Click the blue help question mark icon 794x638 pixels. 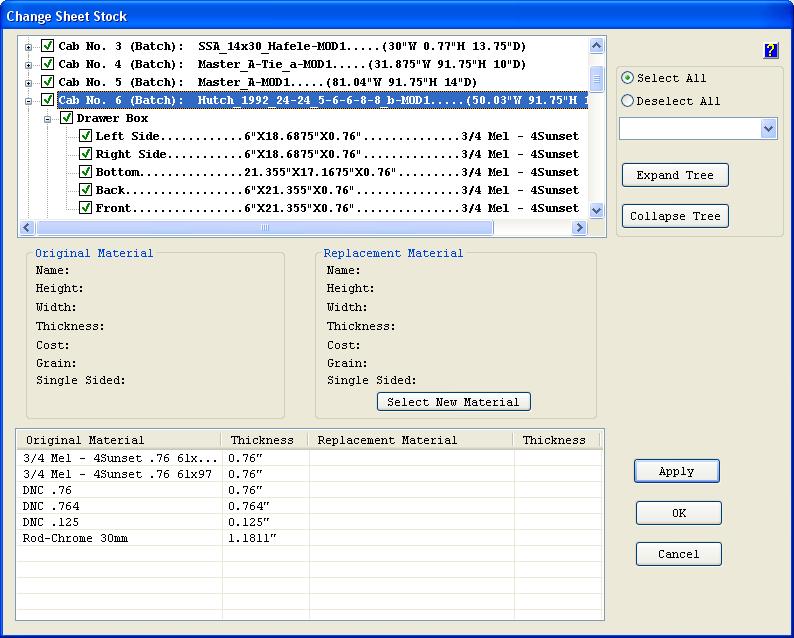tap(771, 51)
